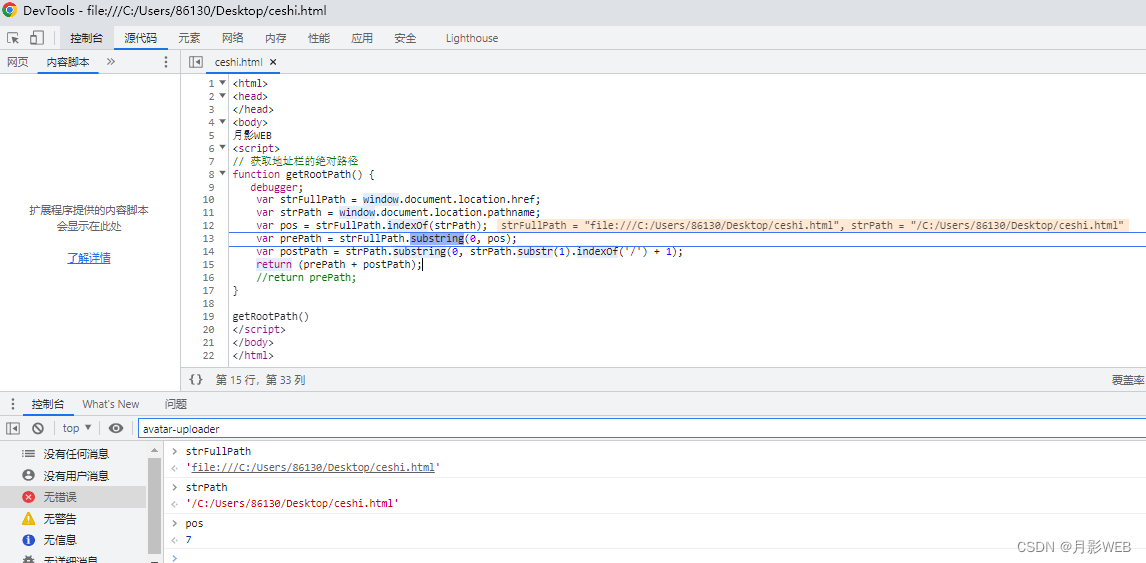Image resolution: width=1146 pixels, height=563 pixels.
Task: Clear the console with the ban icon
Action: [38, 428]
